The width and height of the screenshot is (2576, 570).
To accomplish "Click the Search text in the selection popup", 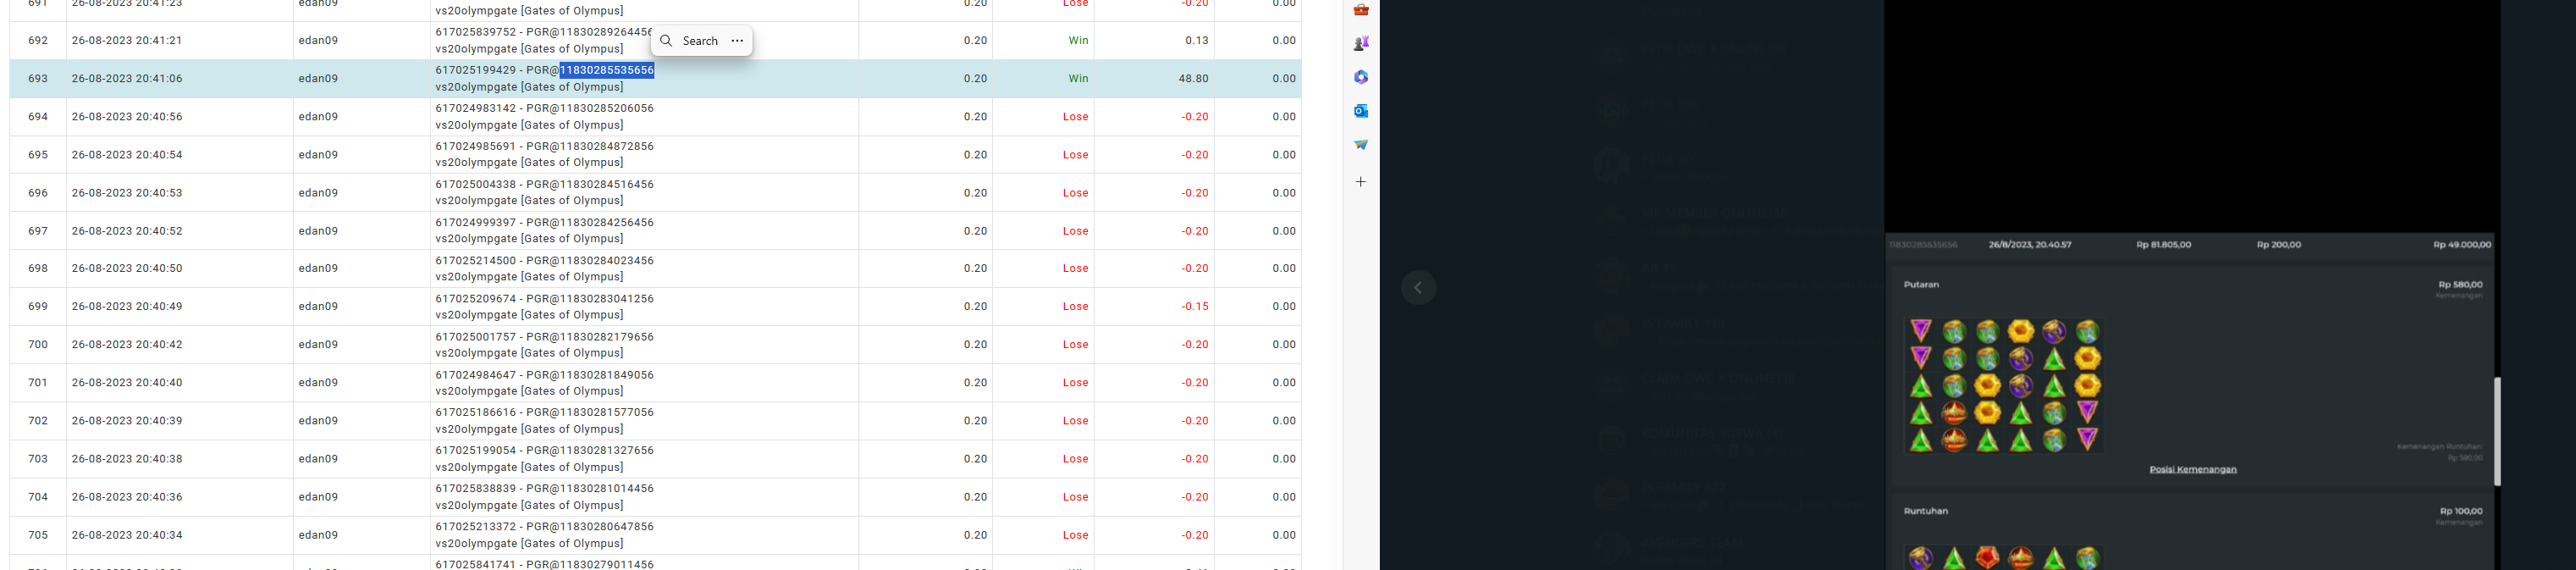I will [700, 41].
